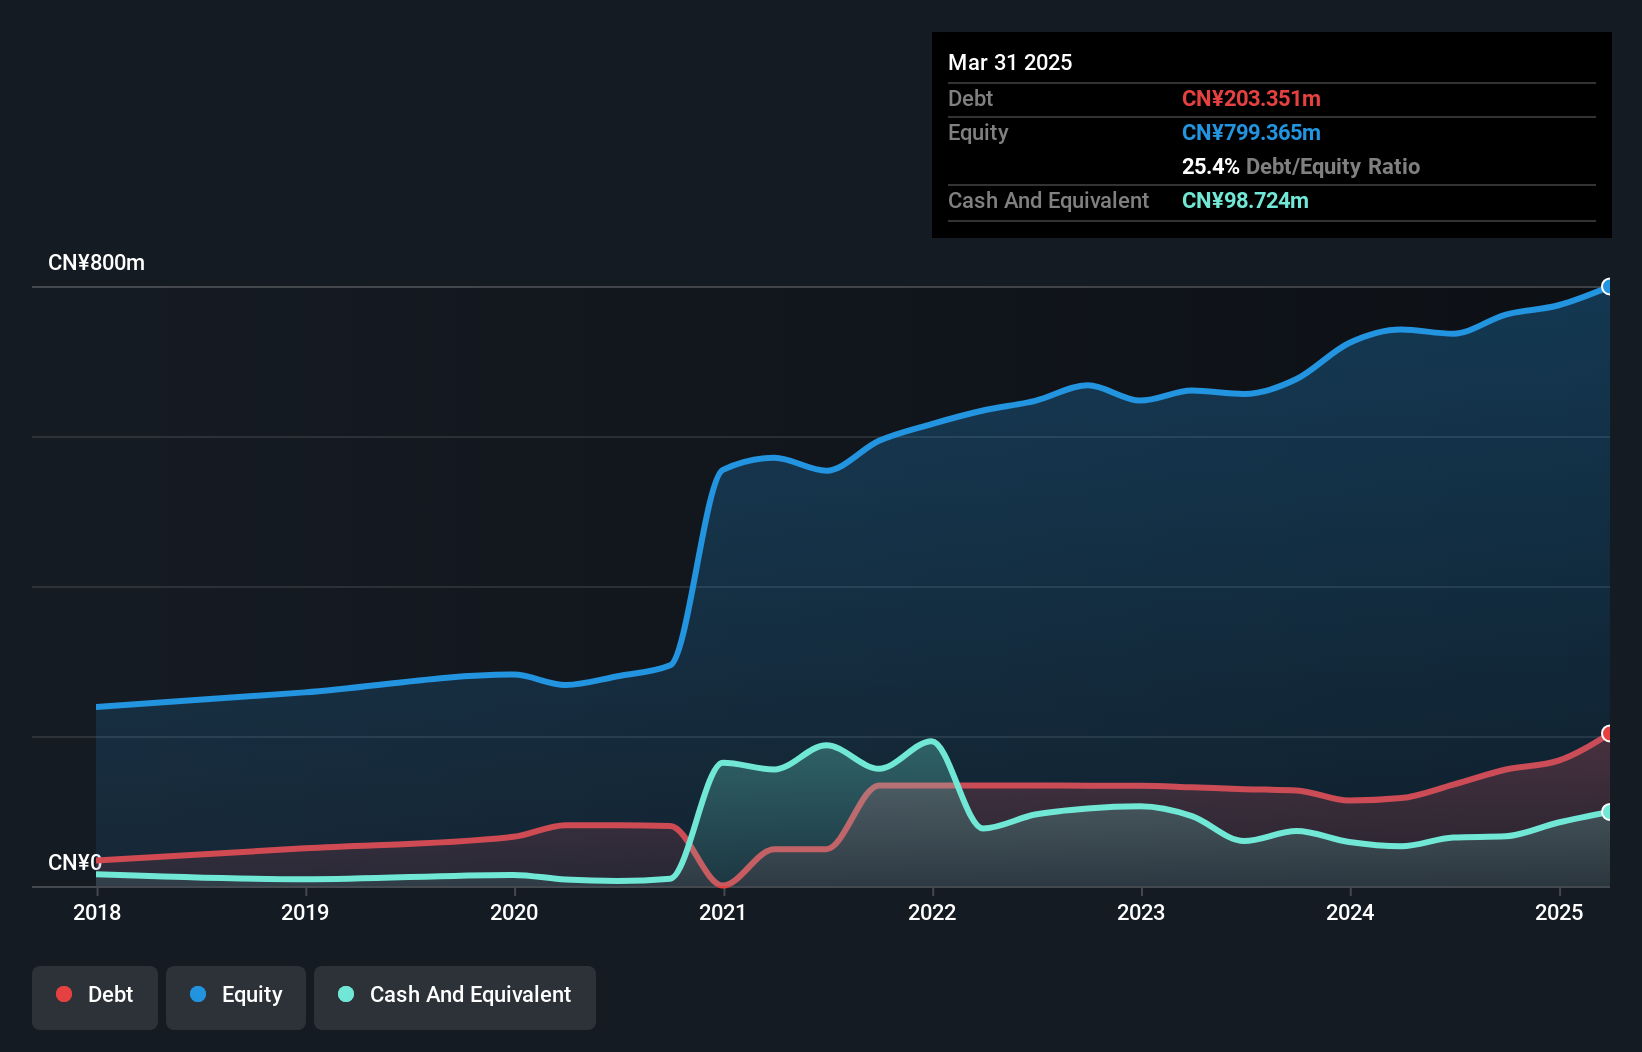
Task: Click the tooltip's Cash And Equivalent row label
Action: click(1048, 200)
